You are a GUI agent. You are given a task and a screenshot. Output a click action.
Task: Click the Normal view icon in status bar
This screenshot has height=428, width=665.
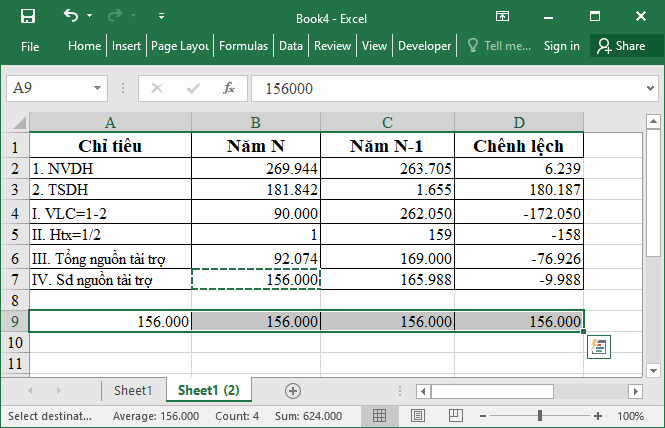click(x=381, y=416)
